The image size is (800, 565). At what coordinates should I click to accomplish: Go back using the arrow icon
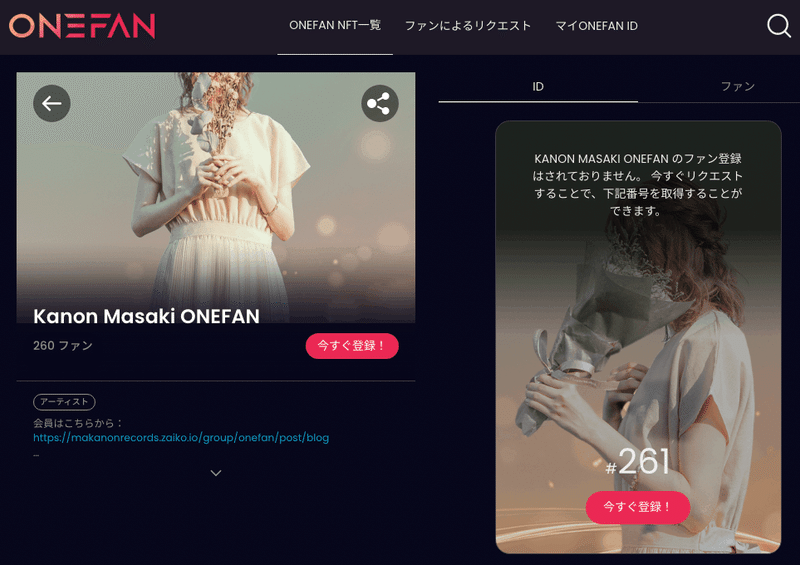[x=52, y=104]
